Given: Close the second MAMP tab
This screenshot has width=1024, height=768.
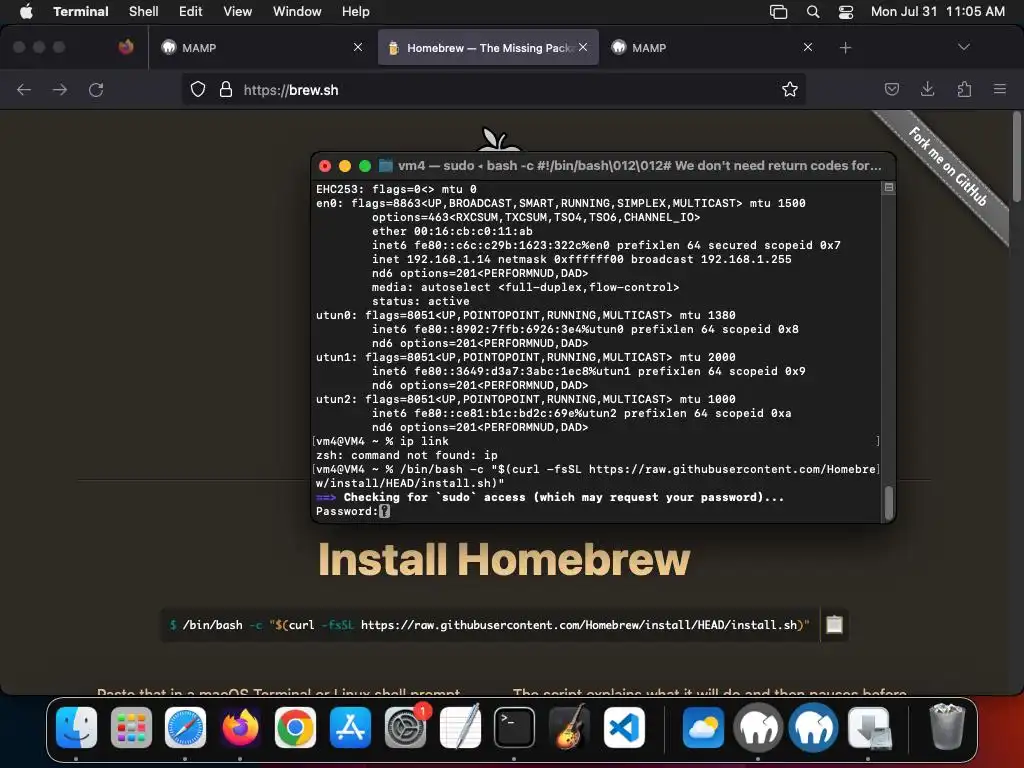Looking at the screenshot, I should (808, 47).
